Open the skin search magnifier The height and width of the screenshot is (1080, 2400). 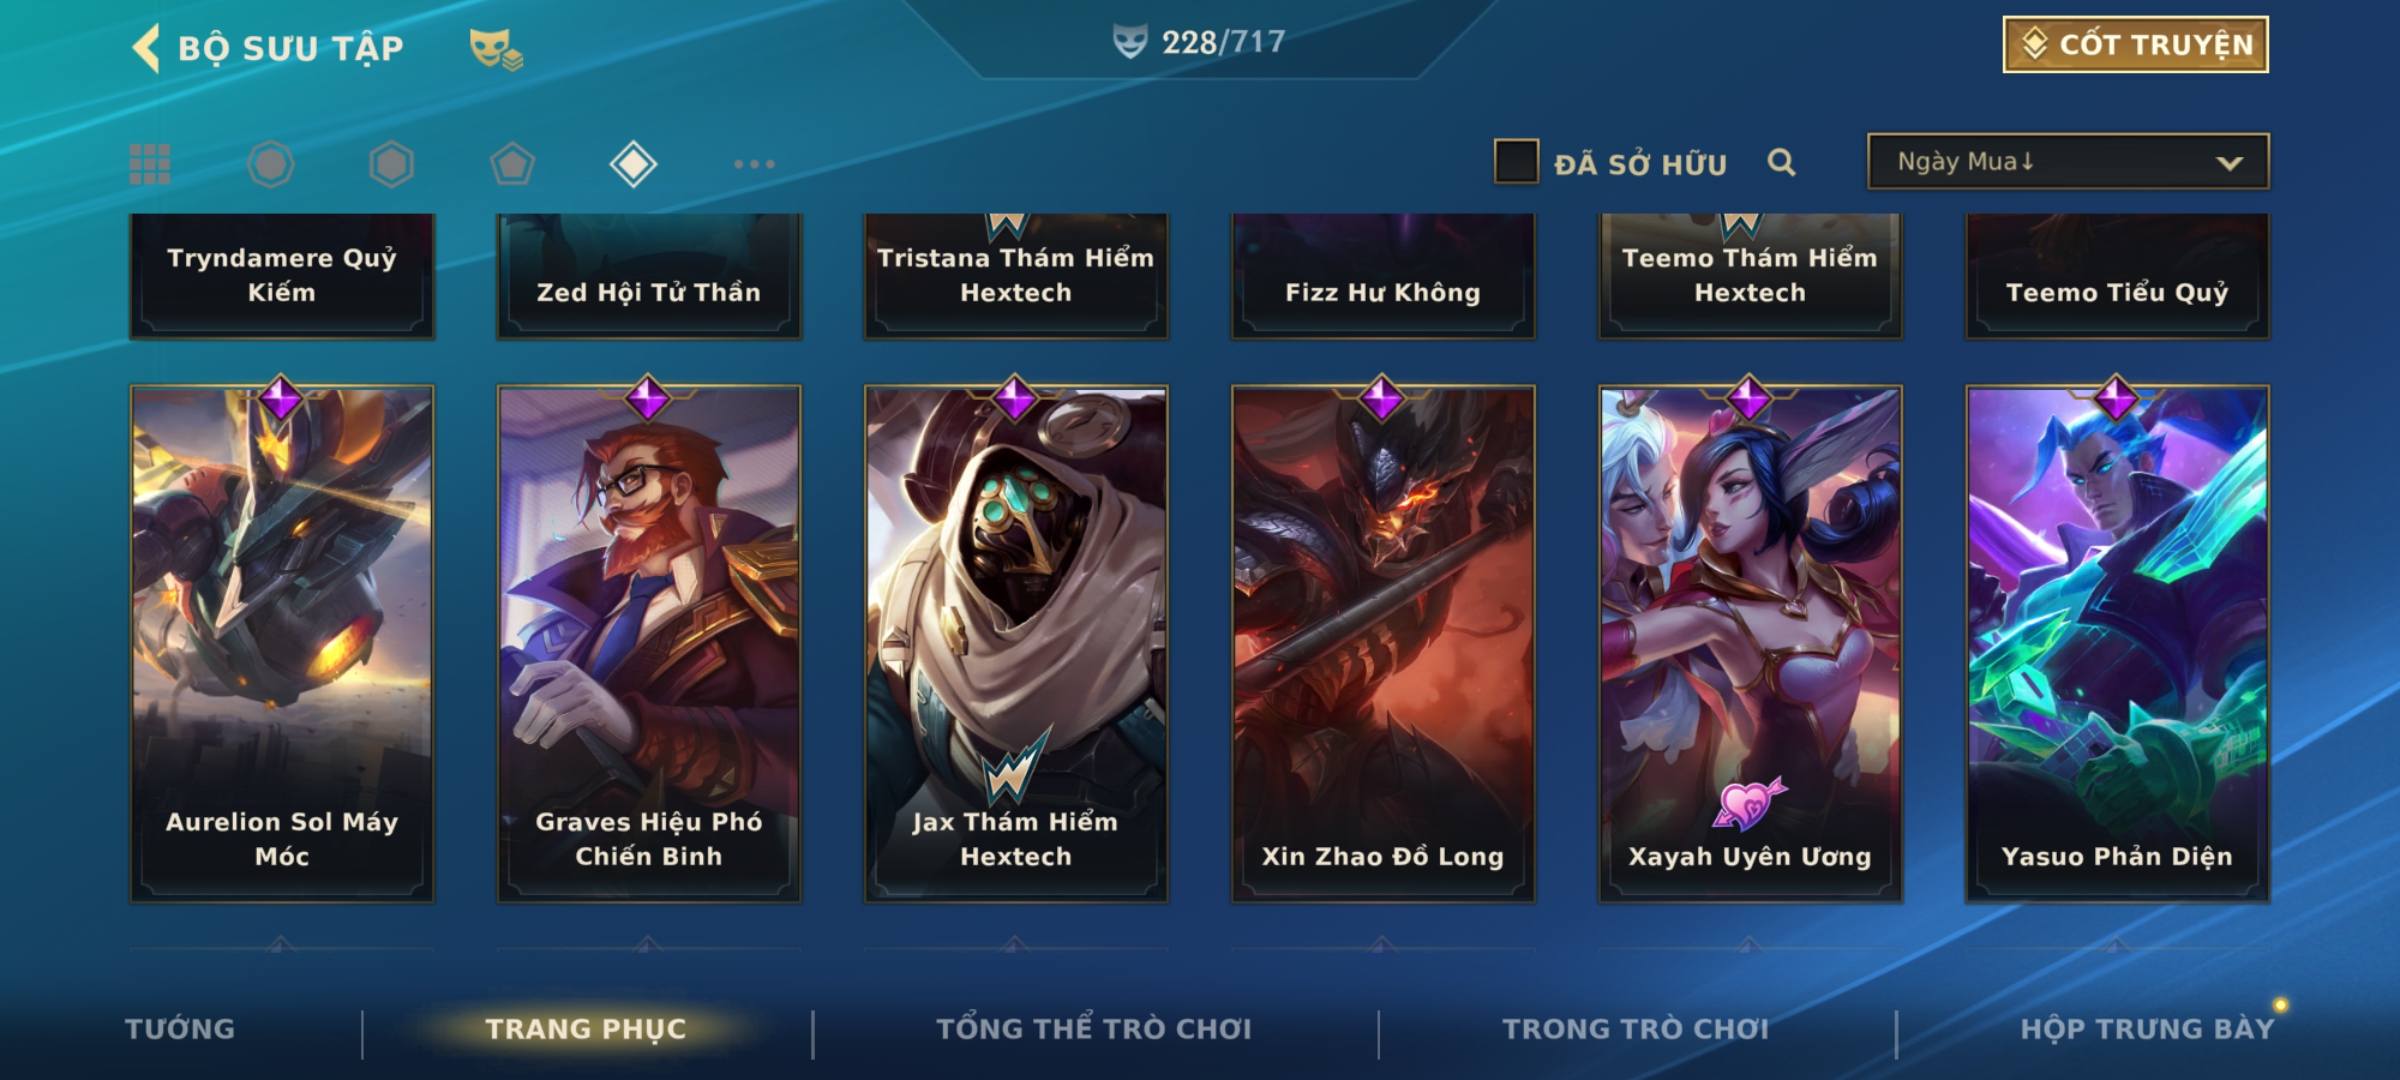point(1781,162)
